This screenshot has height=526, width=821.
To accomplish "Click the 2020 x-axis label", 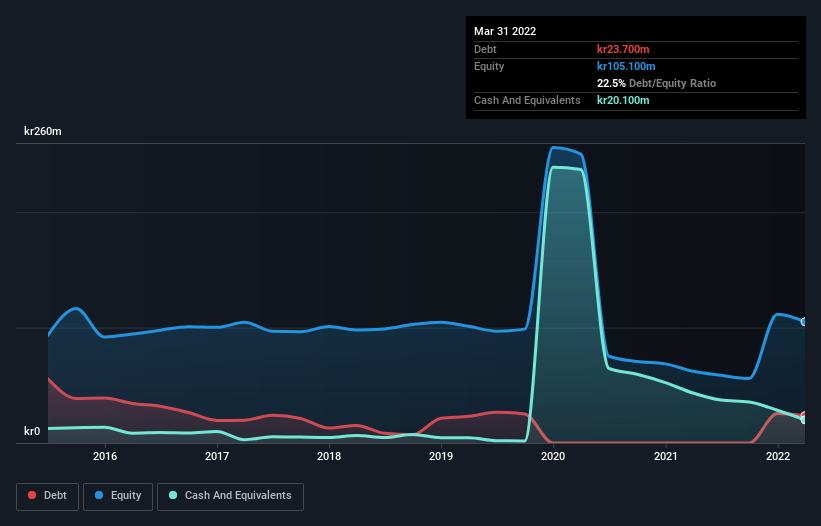I will pyautogui.click(x=553, y=456).
